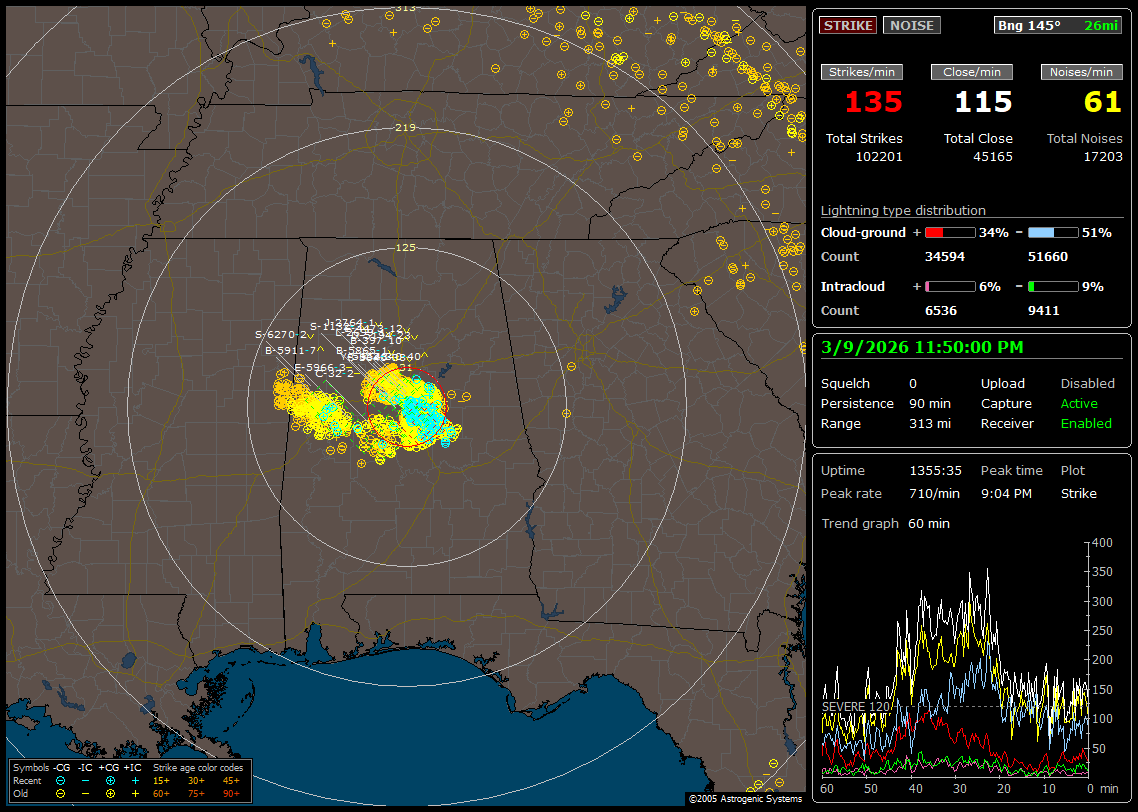Click the storm label B-5911-7
Viewport: 1138px width, 812px height.
pyautogui.click(x=290, y=351)
